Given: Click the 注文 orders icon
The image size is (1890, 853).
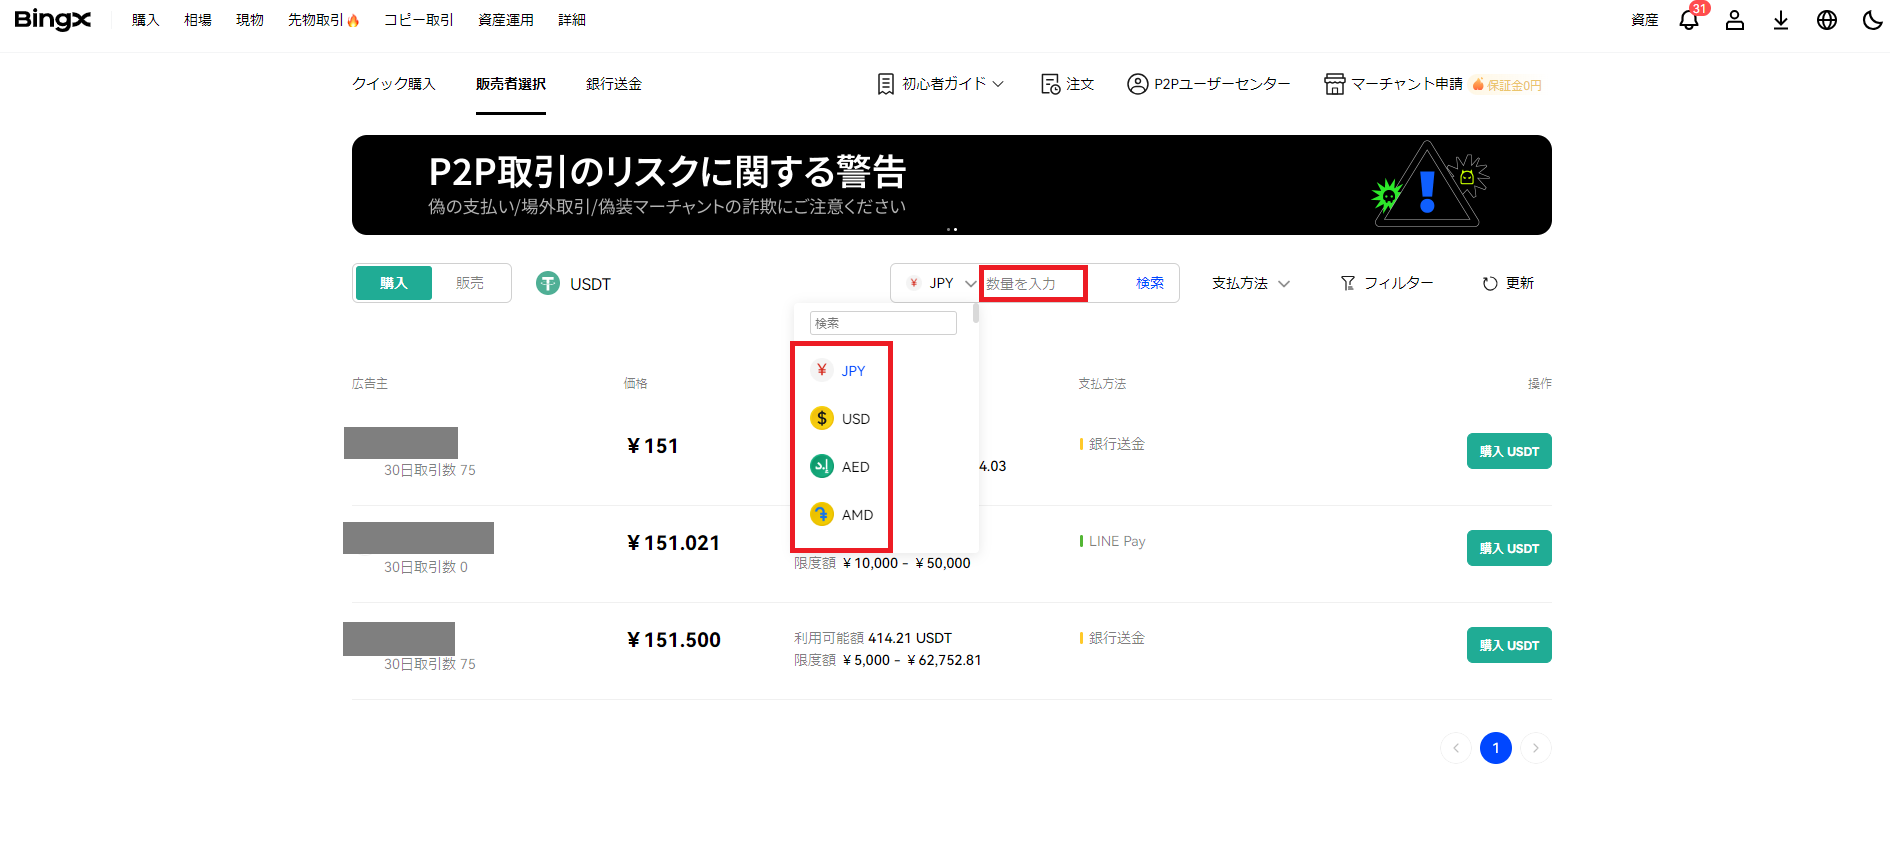Looking at the screenshot, I should [x=1050, y=84].
